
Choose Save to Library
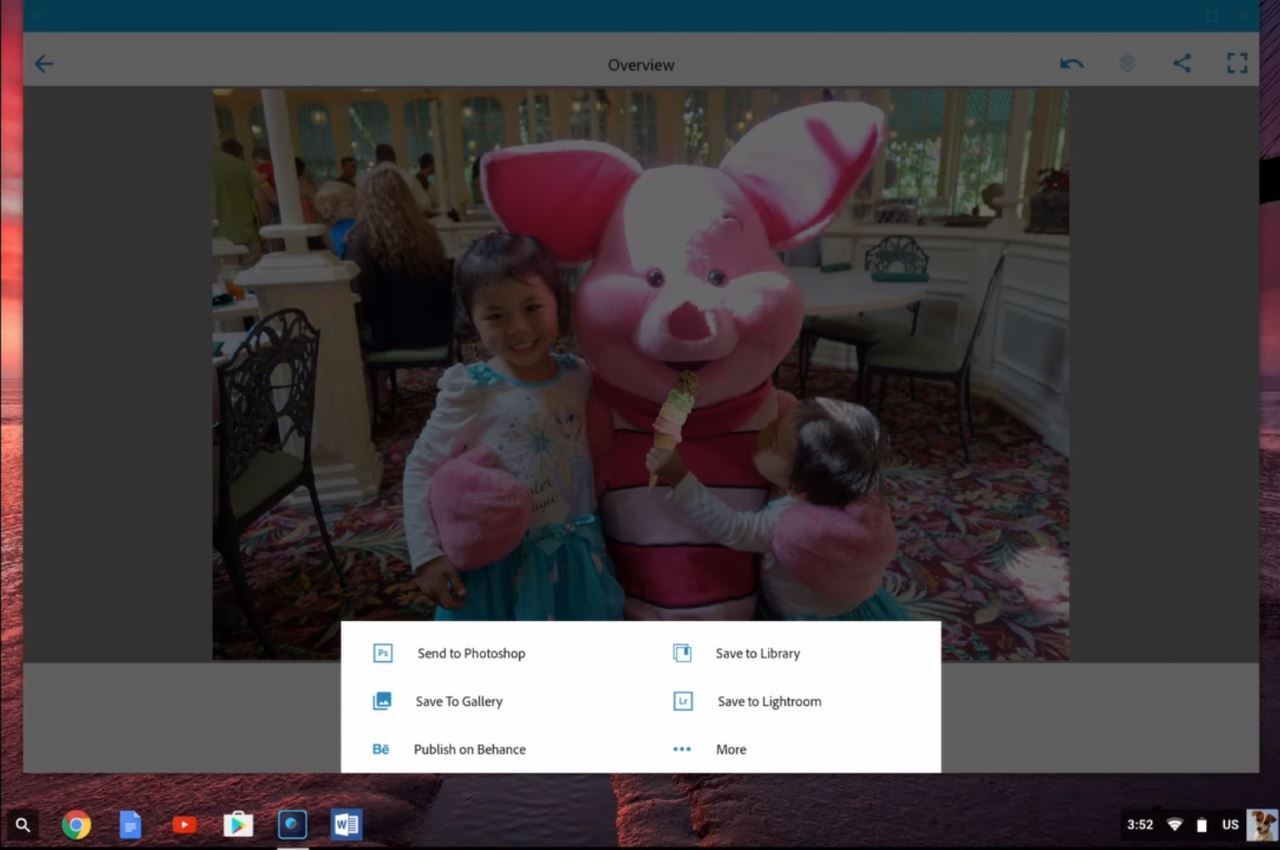coord(758,653)
